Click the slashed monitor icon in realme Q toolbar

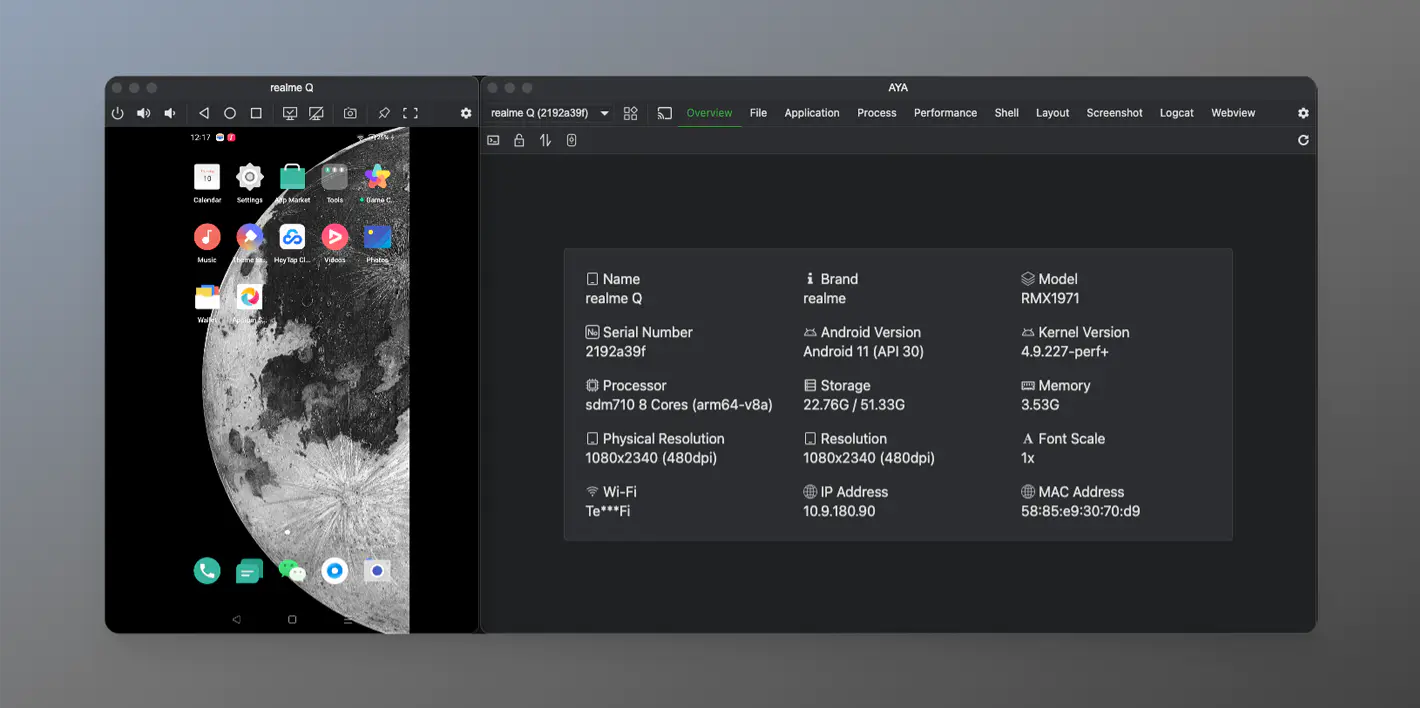click(x=316, y=114)
